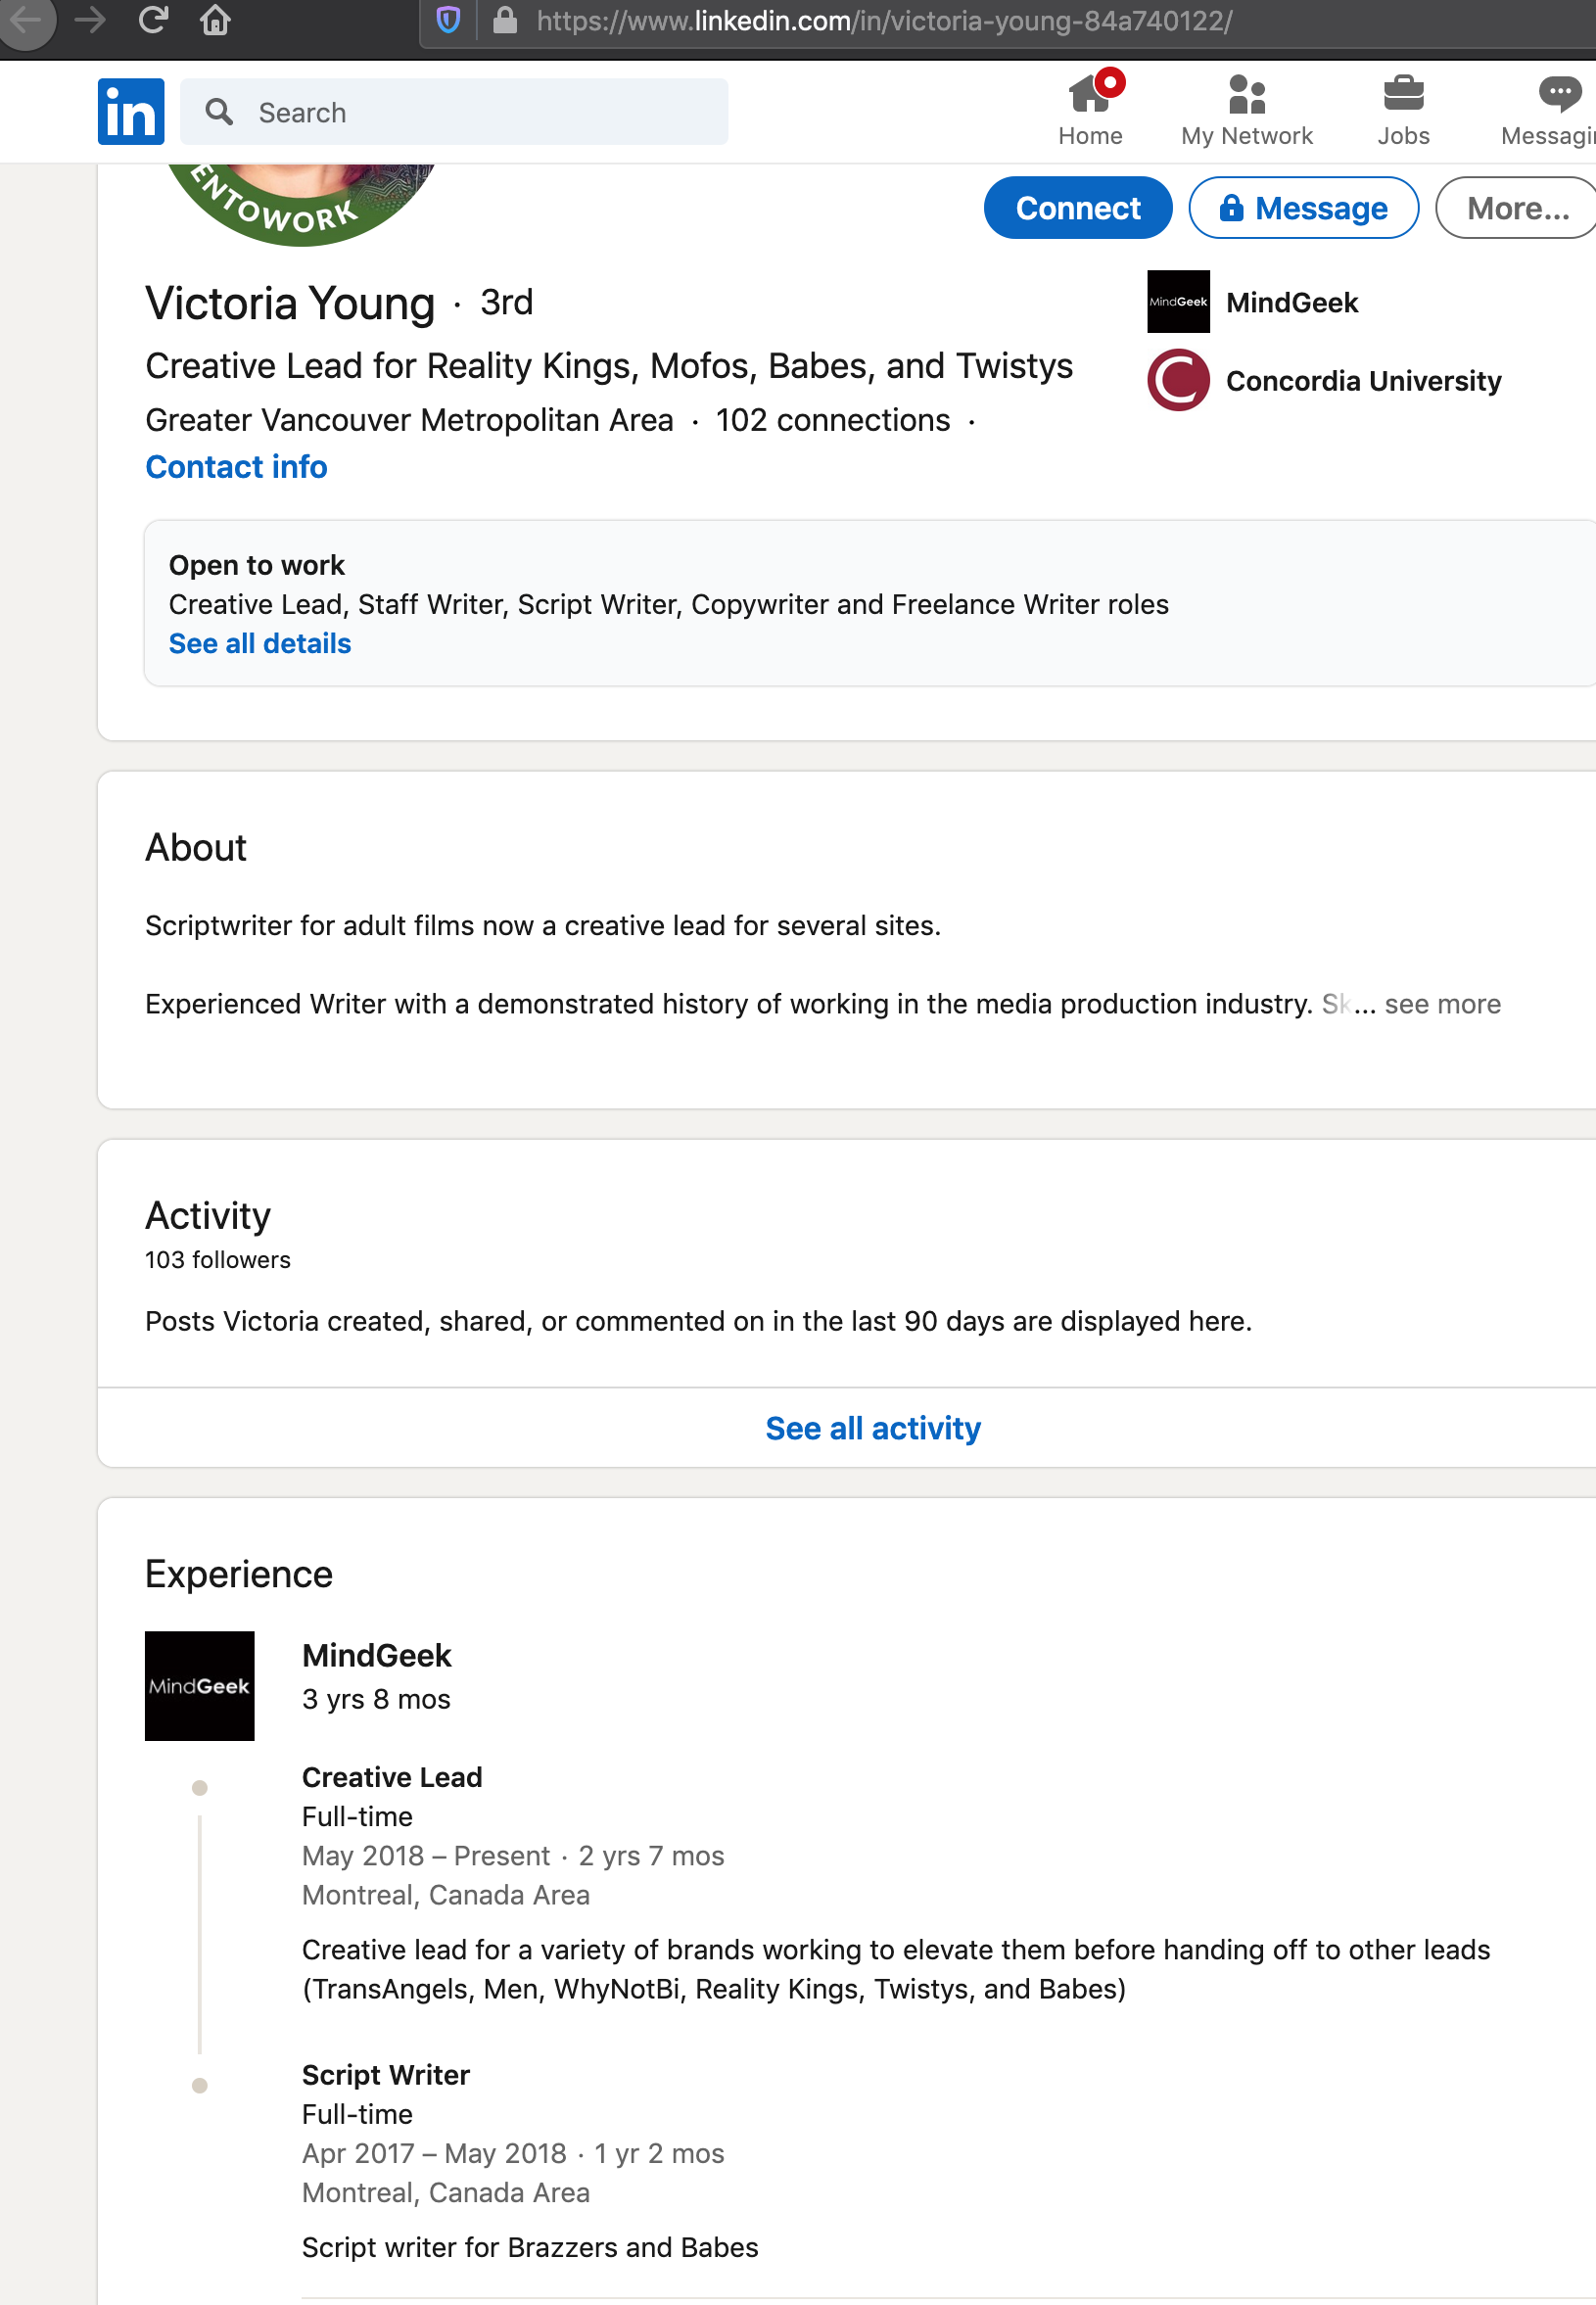The height and width of the screenshot is (2305, 1596).
Task: Click the padlock site security icon
Action: (x=505, y=20)
